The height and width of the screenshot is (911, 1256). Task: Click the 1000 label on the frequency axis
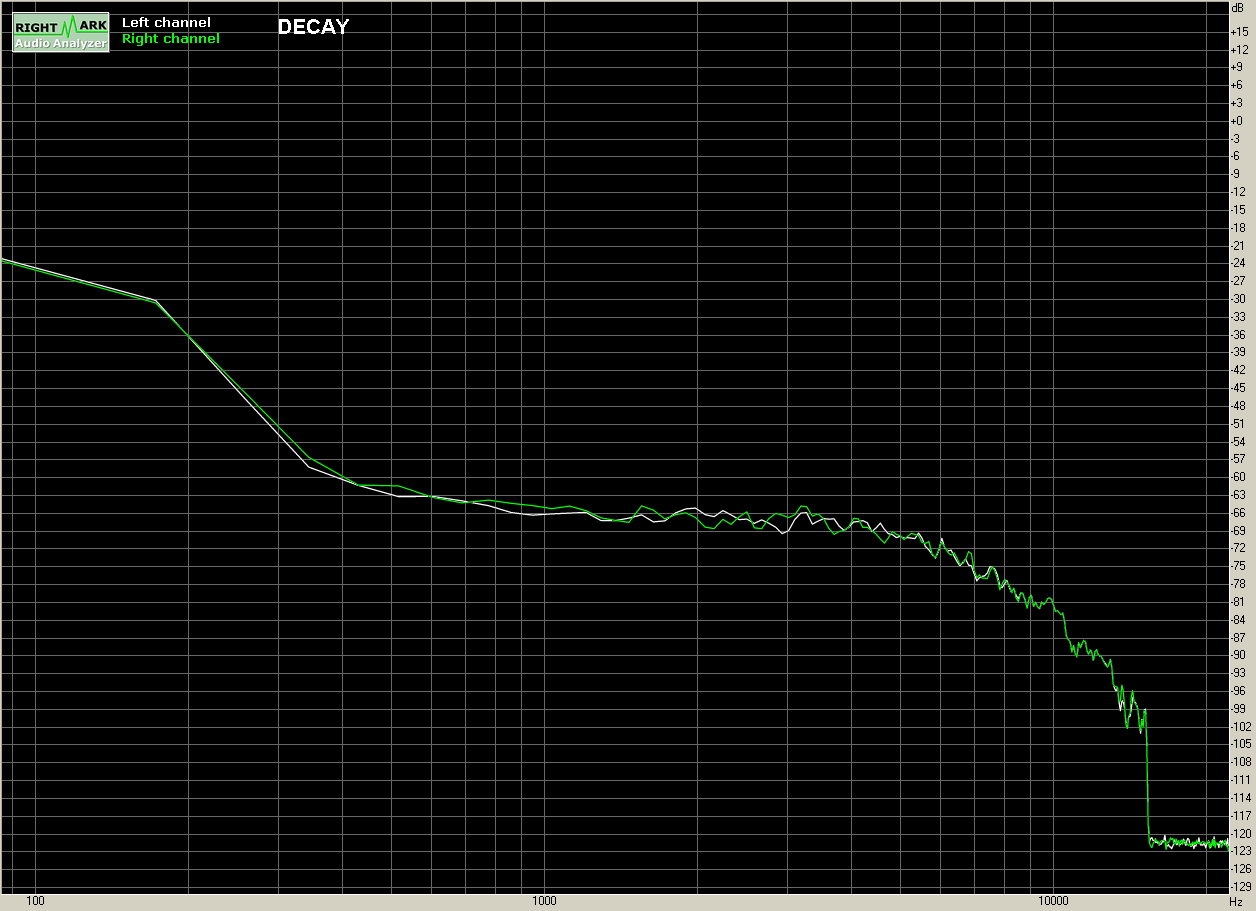[544, 901]
